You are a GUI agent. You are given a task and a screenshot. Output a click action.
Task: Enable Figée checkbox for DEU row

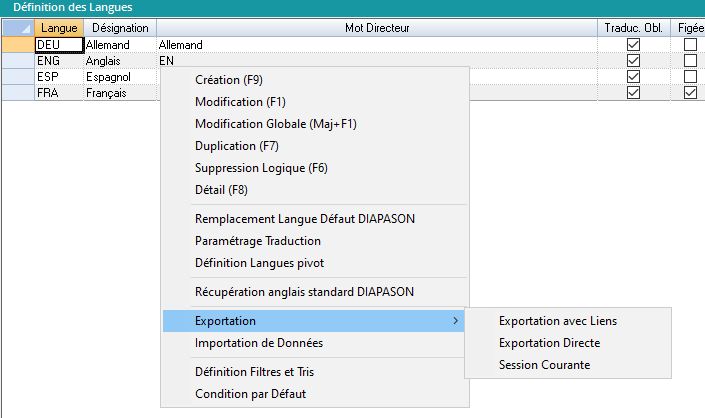(690, 45)
